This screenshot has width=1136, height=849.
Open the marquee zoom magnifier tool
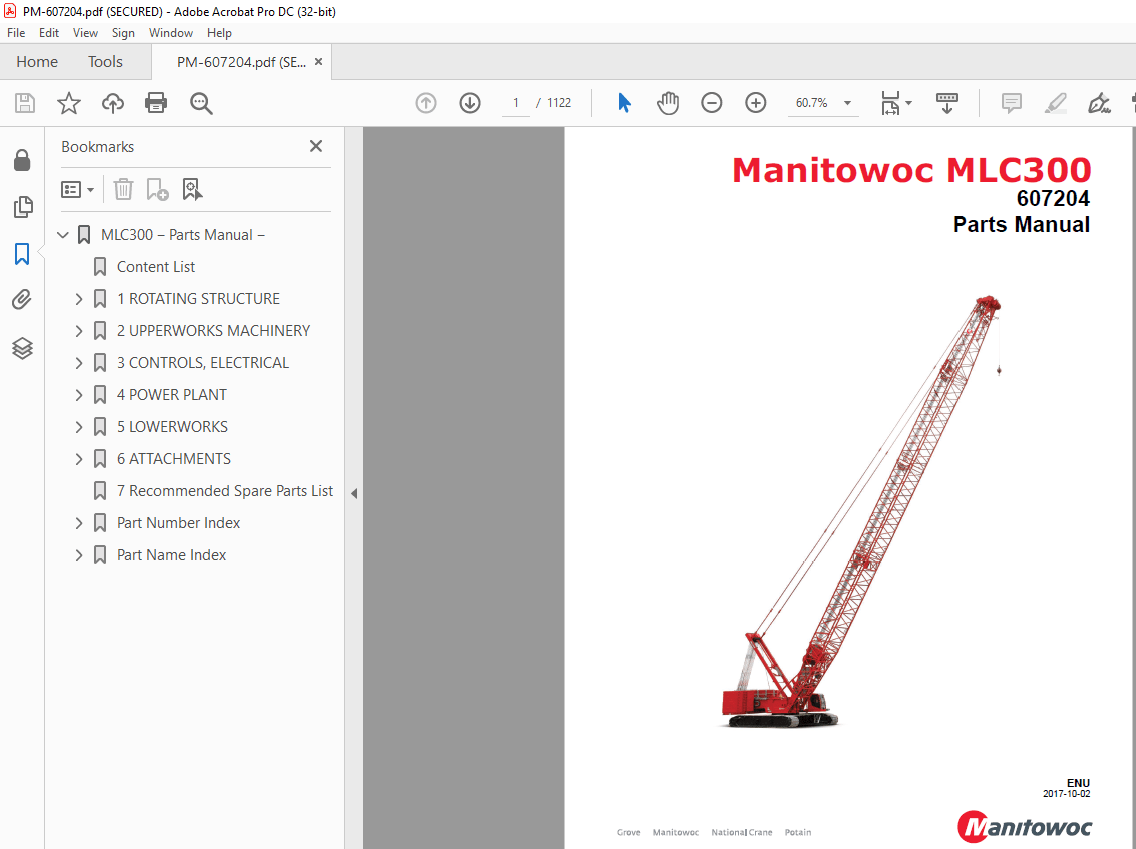[200, 103]
